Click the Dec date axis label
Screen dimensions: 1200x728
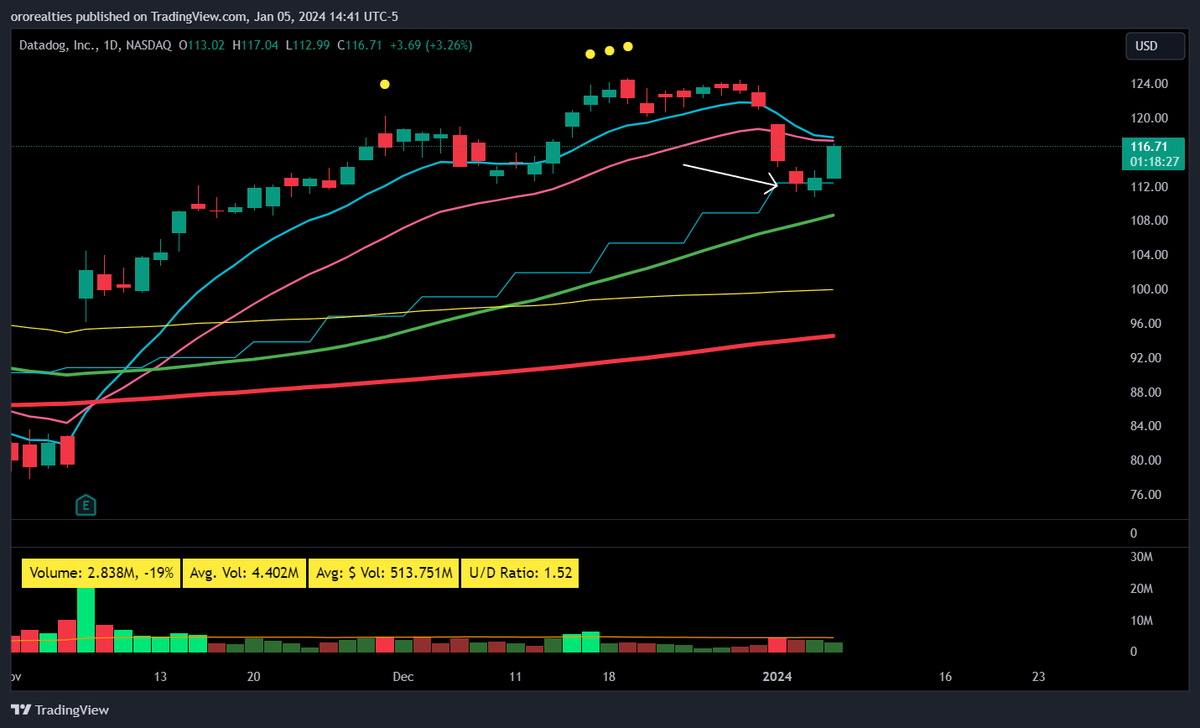(x=403, y=677)
